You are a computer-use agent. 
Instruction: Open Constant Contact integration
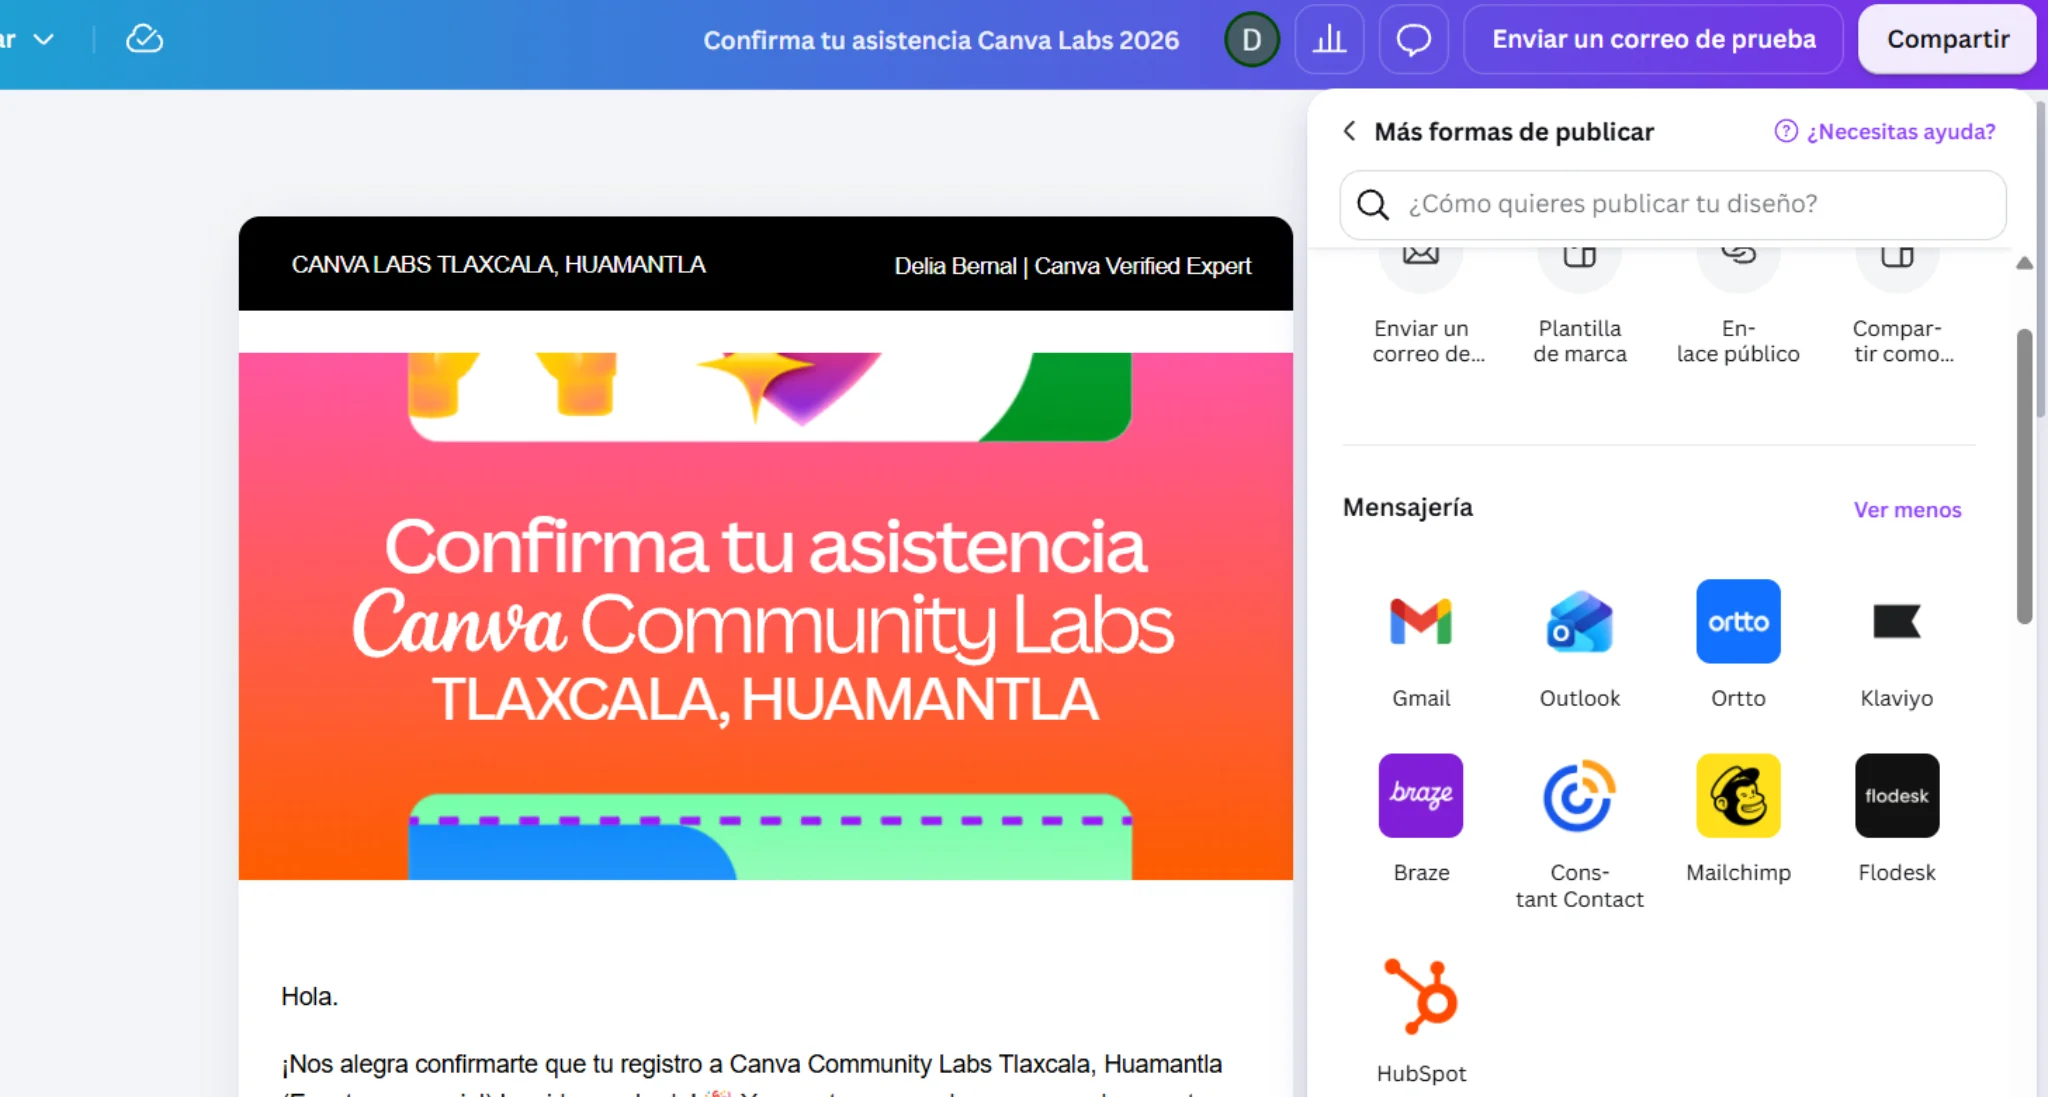[1579, 795]
